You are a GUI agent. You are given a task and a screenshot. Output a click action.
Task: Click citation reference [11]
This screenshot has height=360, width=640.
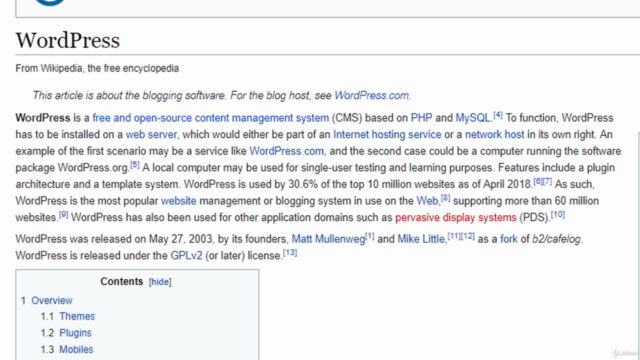click(x=454, y=236)
